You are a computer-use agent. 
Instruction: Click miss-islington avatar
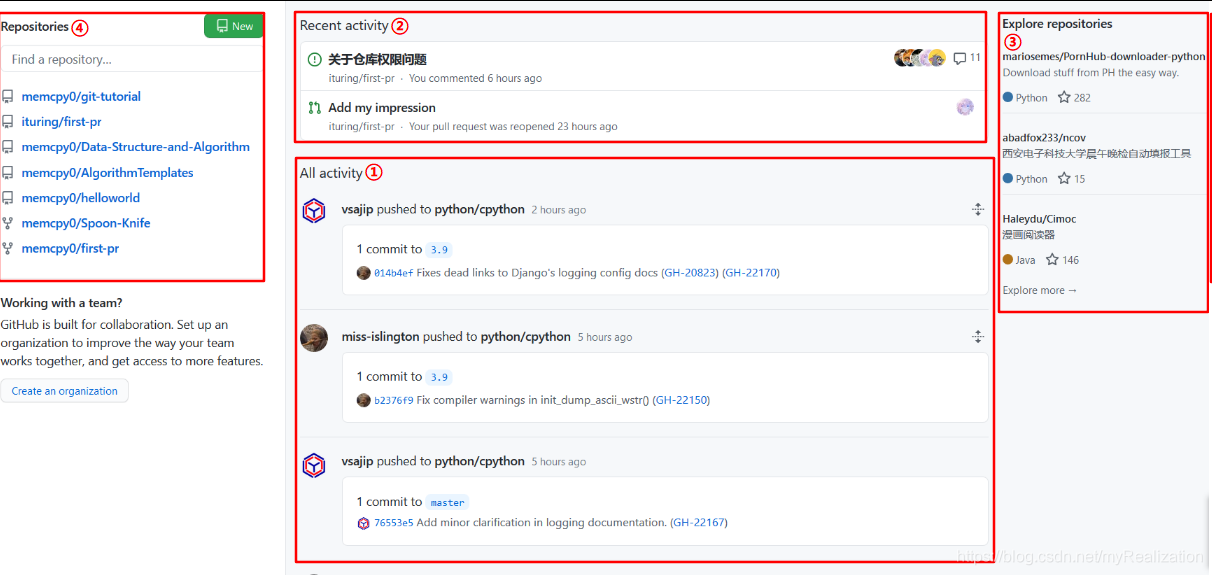[x=314, y=338]
